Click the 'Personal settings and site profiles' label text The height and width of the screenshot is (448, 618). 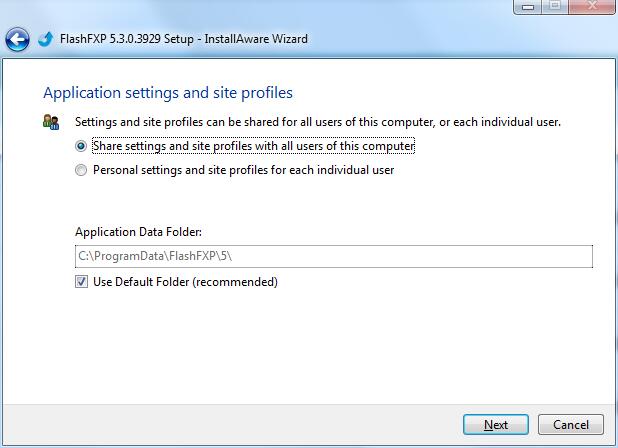(x=243, y=170)
